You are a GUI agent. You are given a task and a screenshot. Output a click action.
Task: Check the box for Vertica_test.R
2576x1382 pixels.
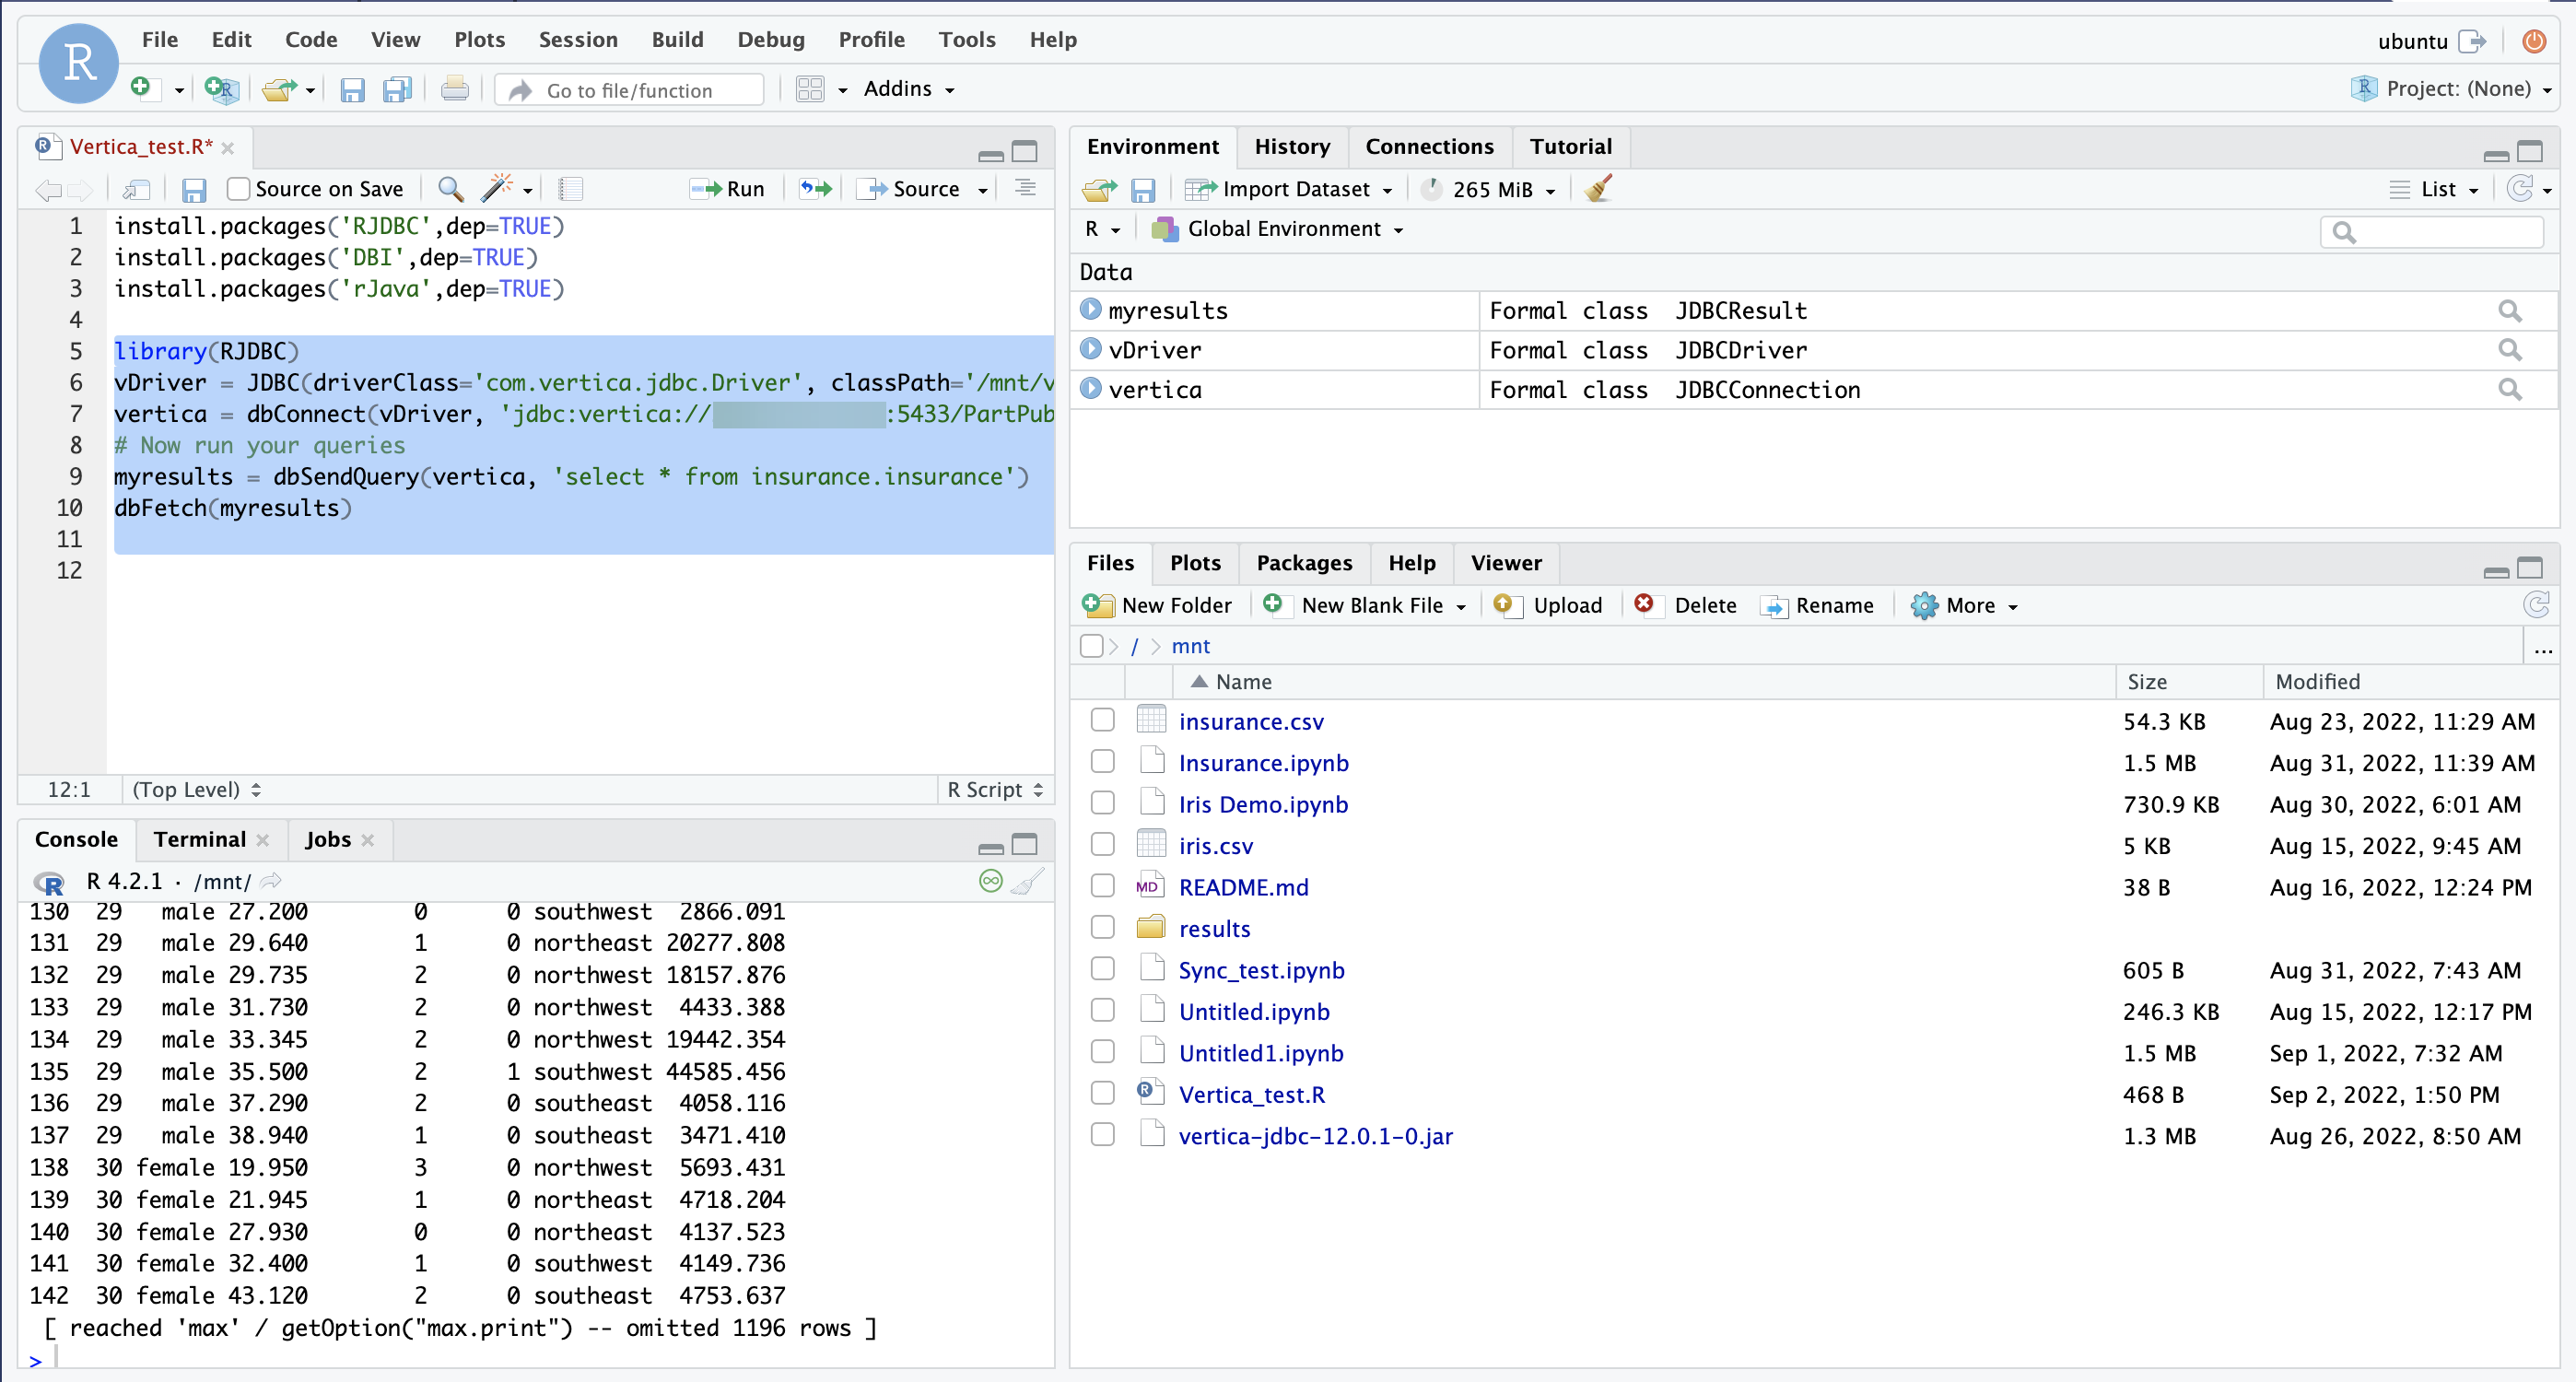click(x=1102, y=1094)
